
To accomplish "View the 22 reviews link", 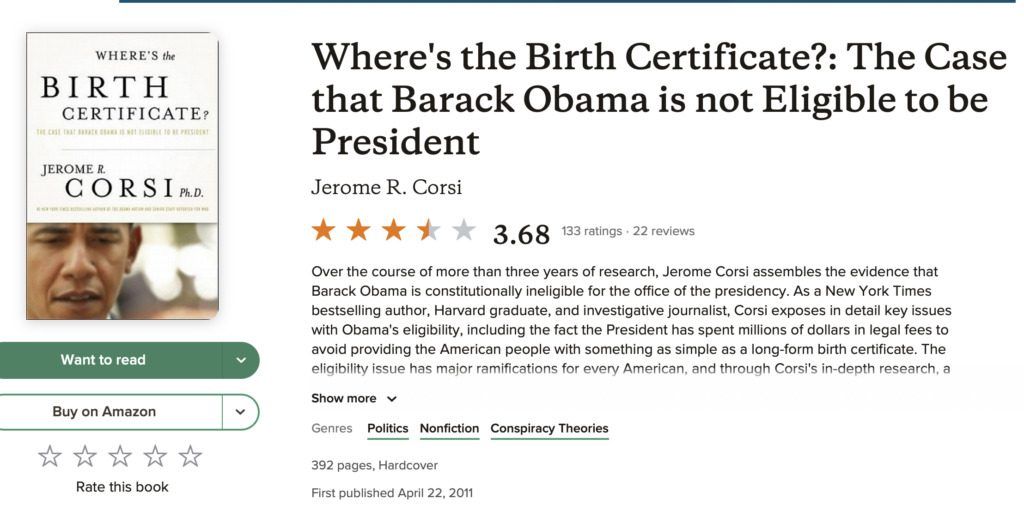I will (663, 231).
